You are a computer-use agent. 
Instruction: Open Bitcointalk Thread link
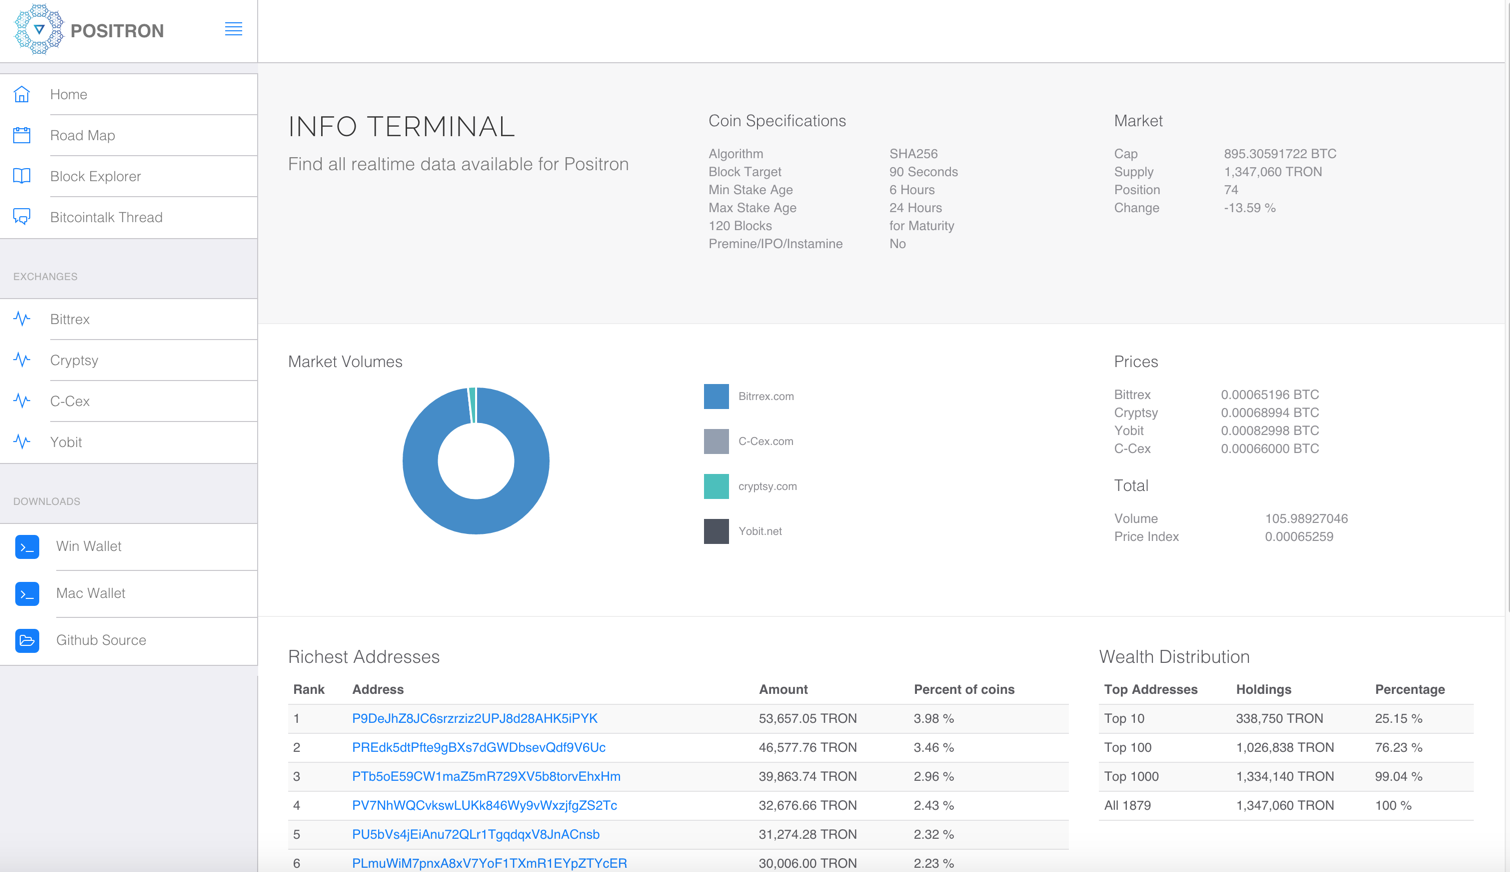129,217
